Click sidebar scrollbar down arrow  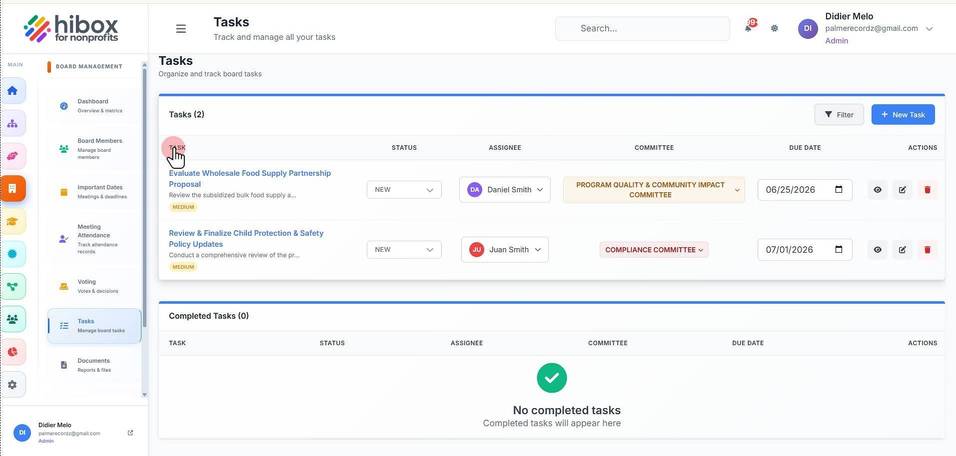144,395
